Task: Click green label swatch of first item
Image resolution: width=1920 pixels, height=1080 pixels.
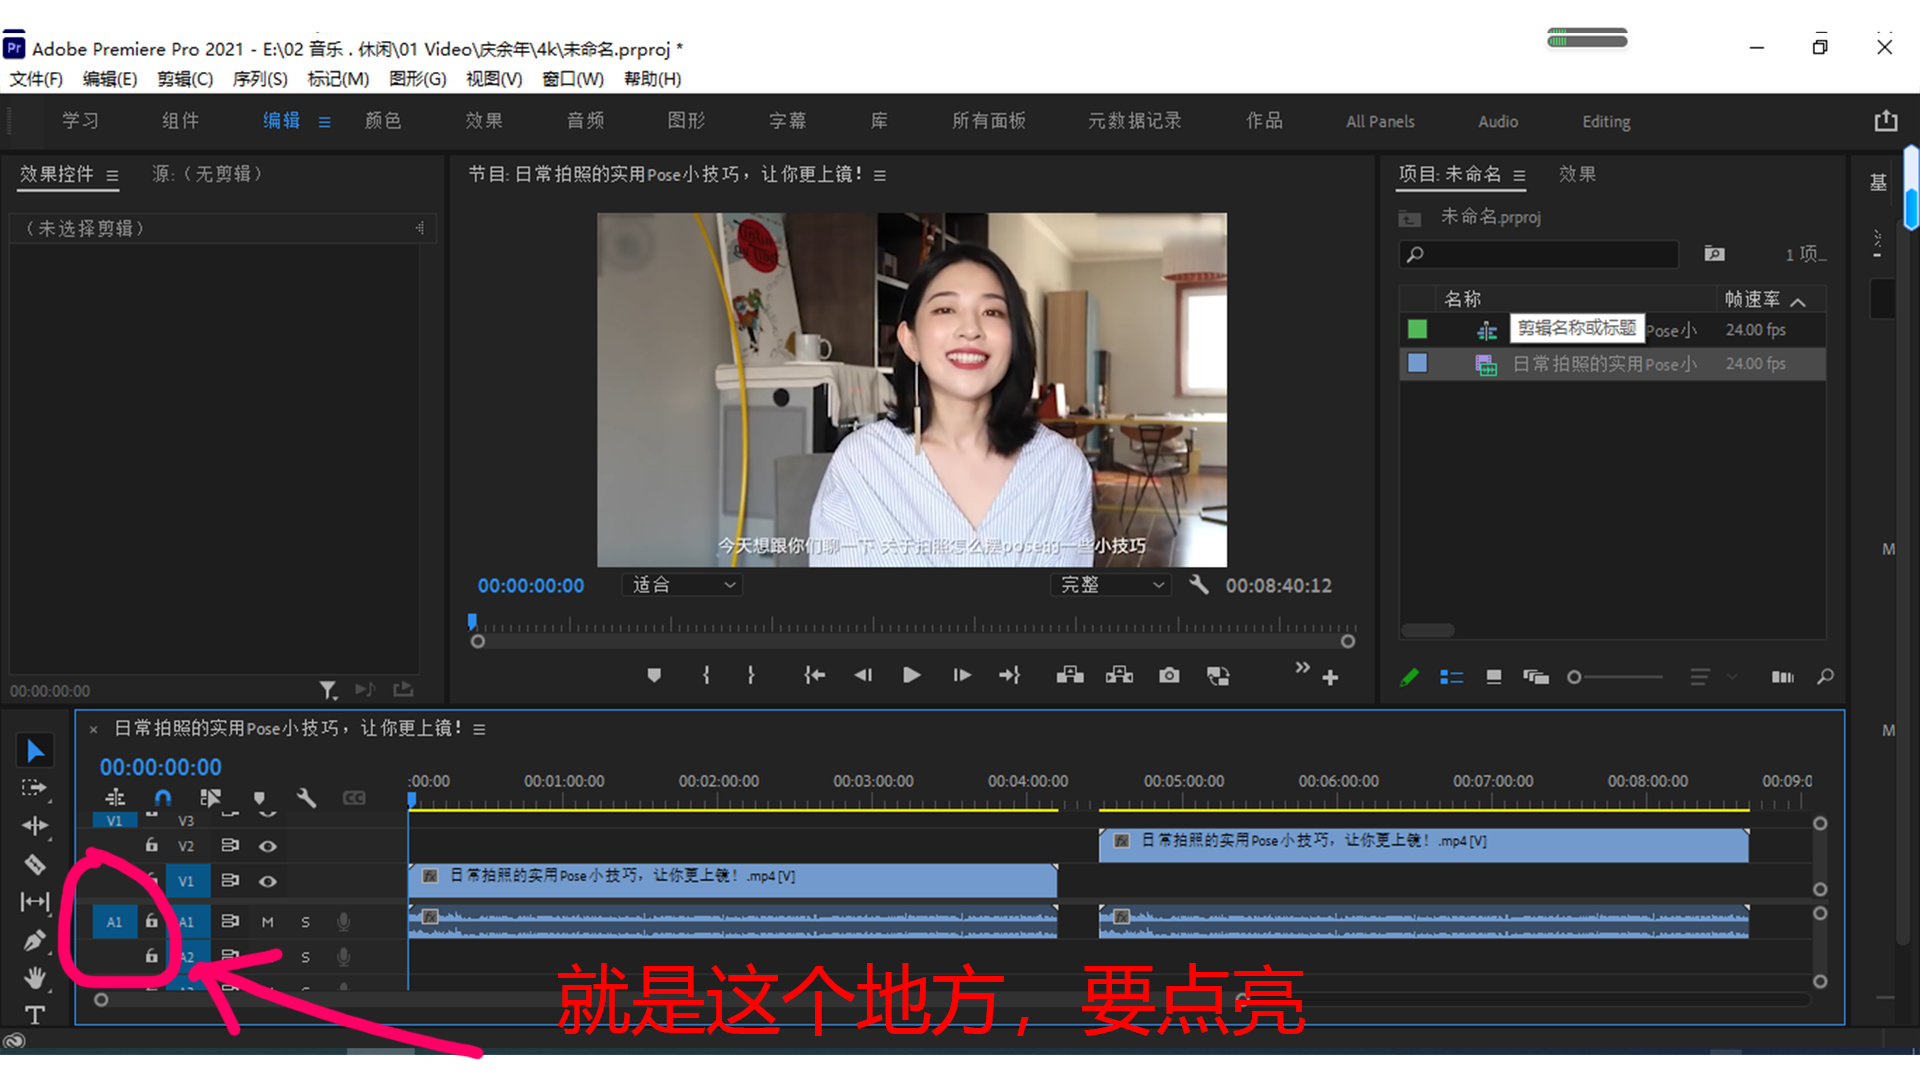Action: (1417, 329)
